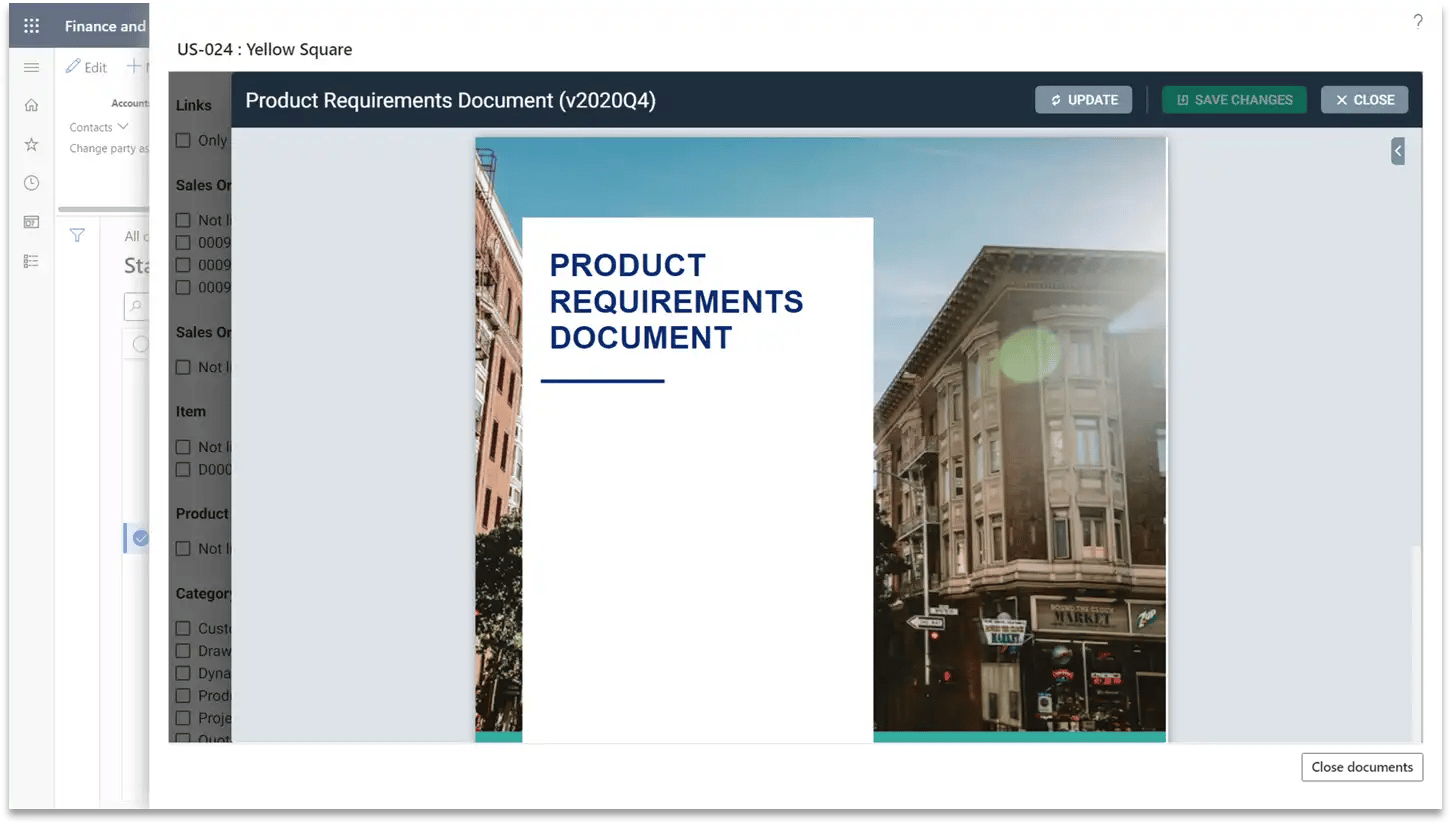Tick the 'Draw' category checkbox
This screenshot has height=824, width=1451.
pyautogui.click(x=183, y=651)
